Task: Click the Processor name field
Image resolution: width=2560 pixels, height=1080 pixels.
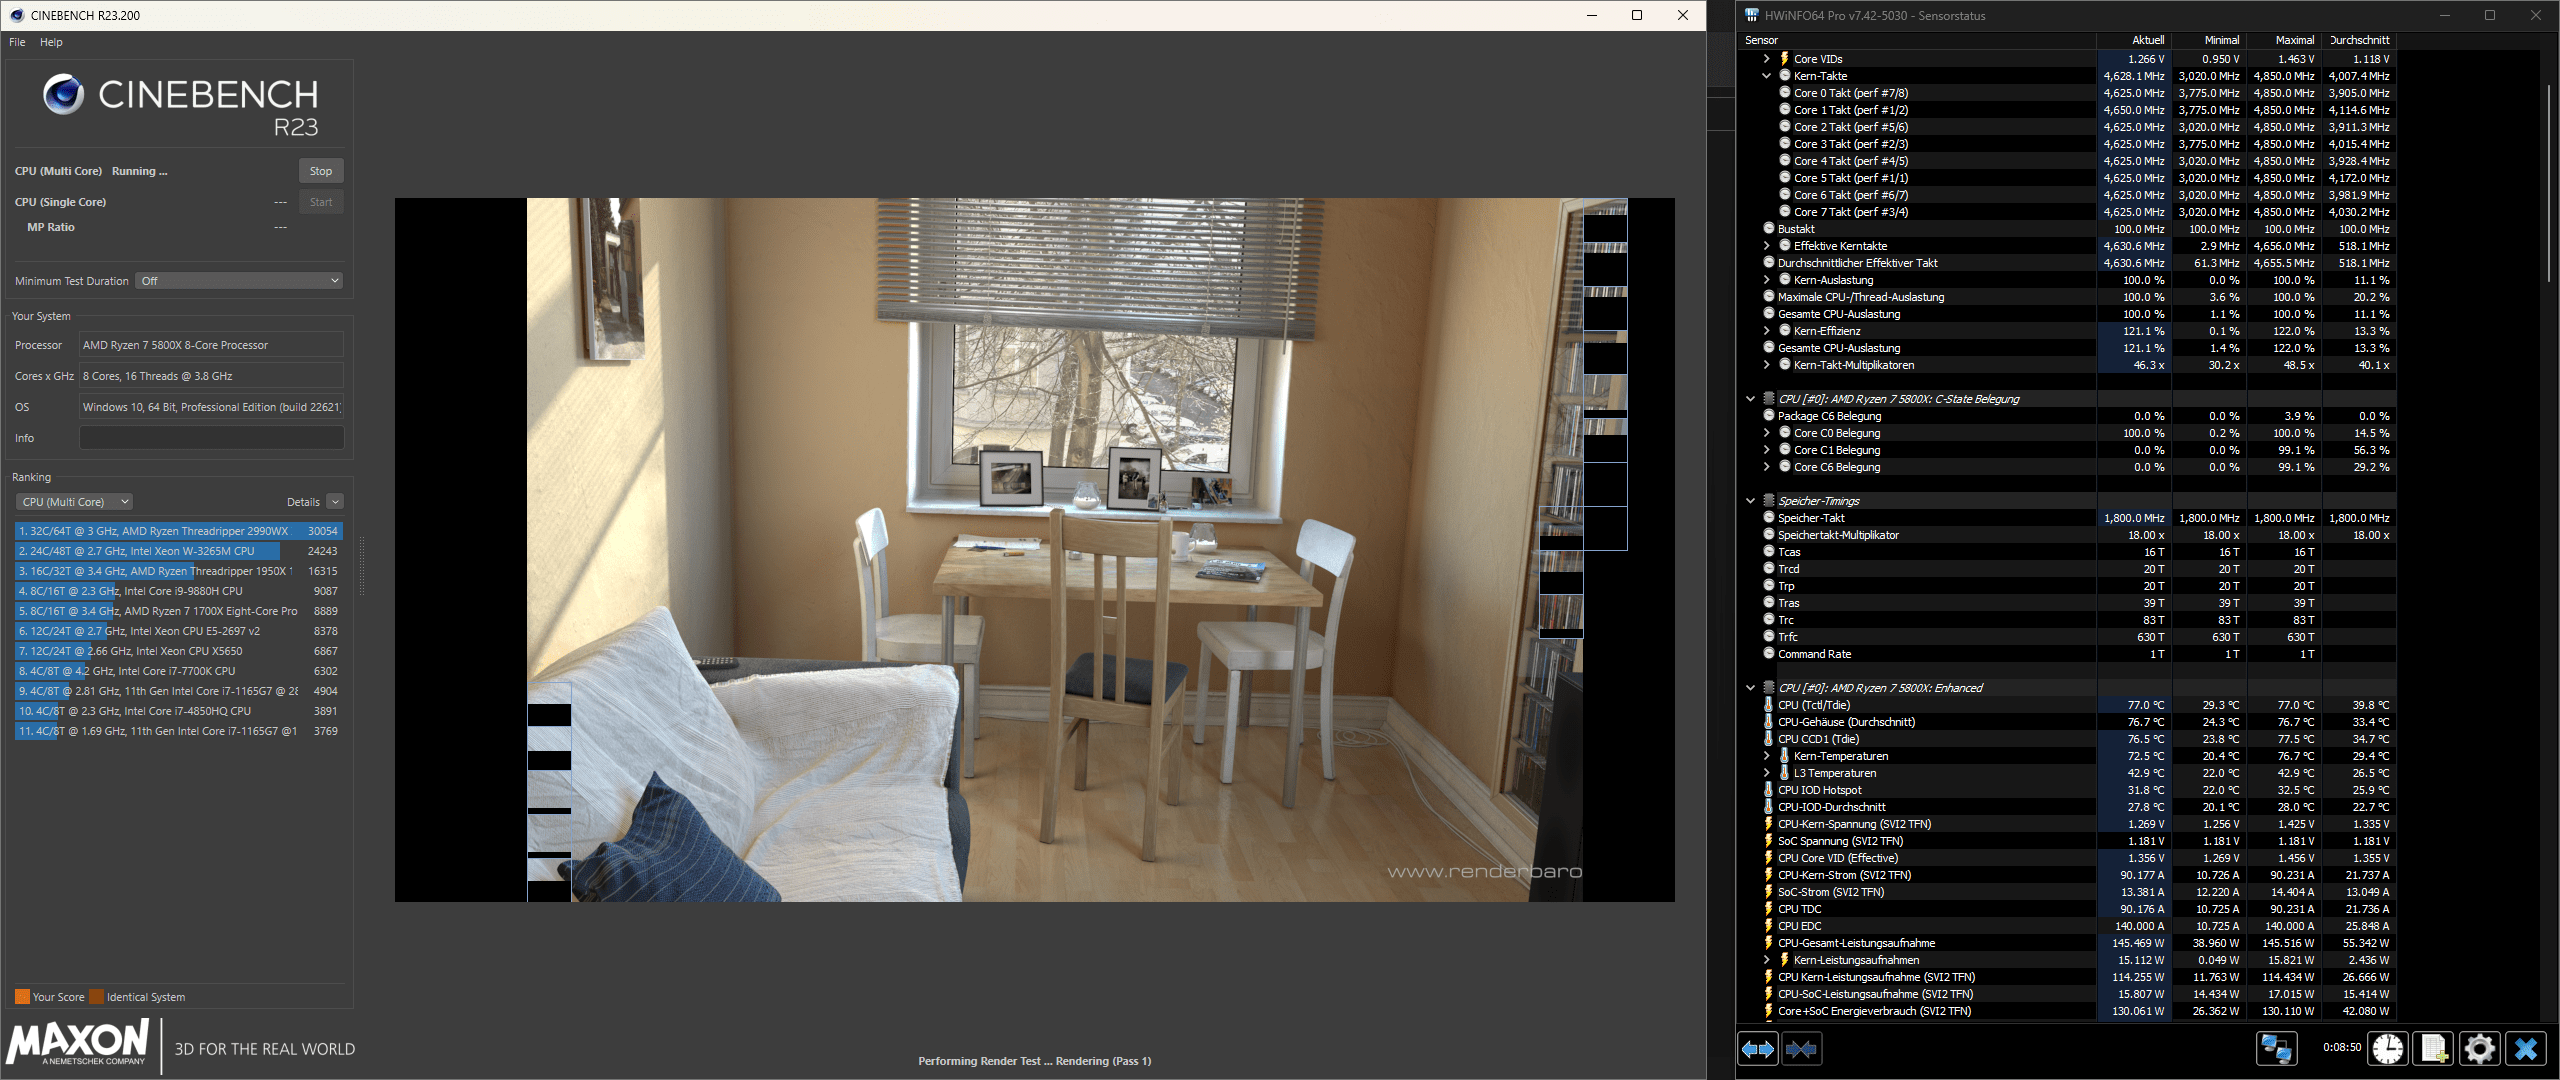Action: (x=211, y=345)
